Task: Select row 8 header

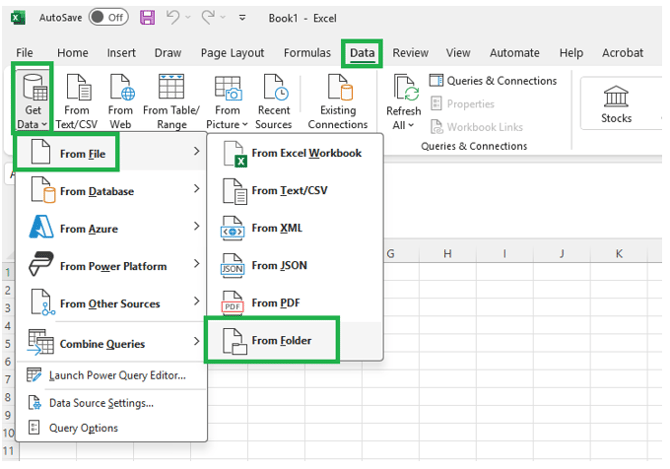Action: click(x=8, y=397)
